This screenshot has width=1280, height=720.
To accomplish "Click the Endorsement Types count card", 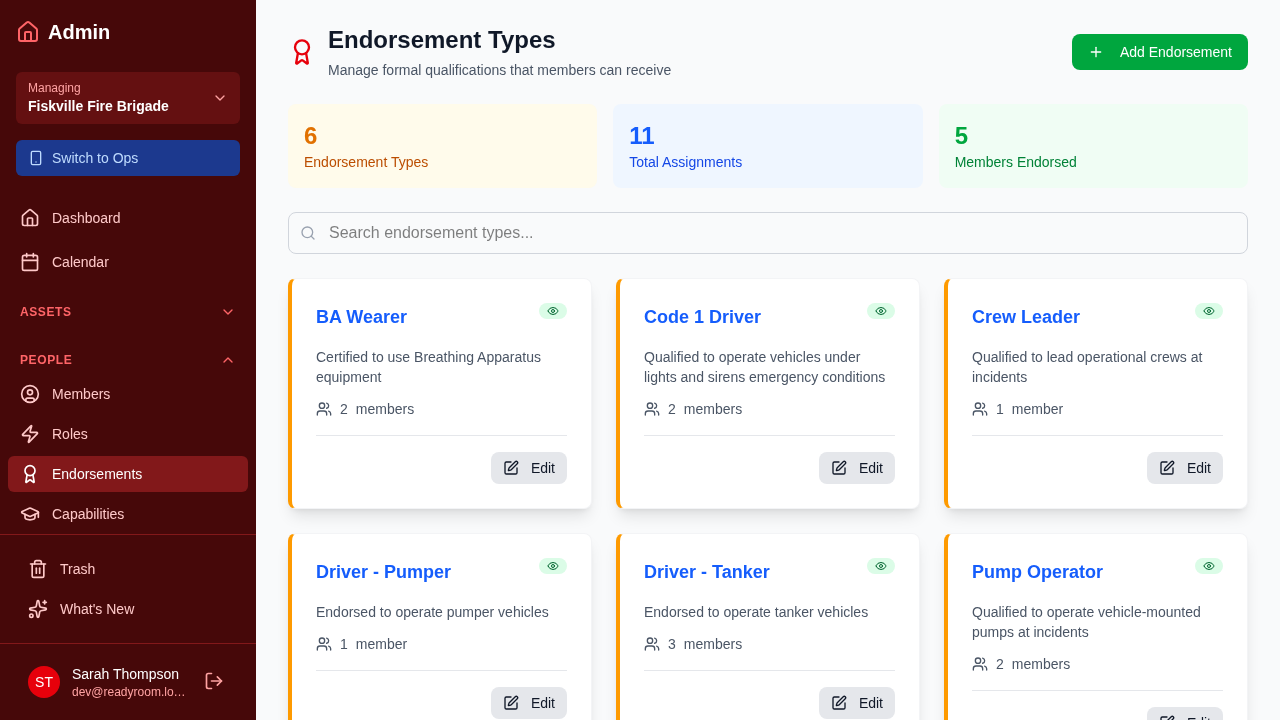I will 443,146.
